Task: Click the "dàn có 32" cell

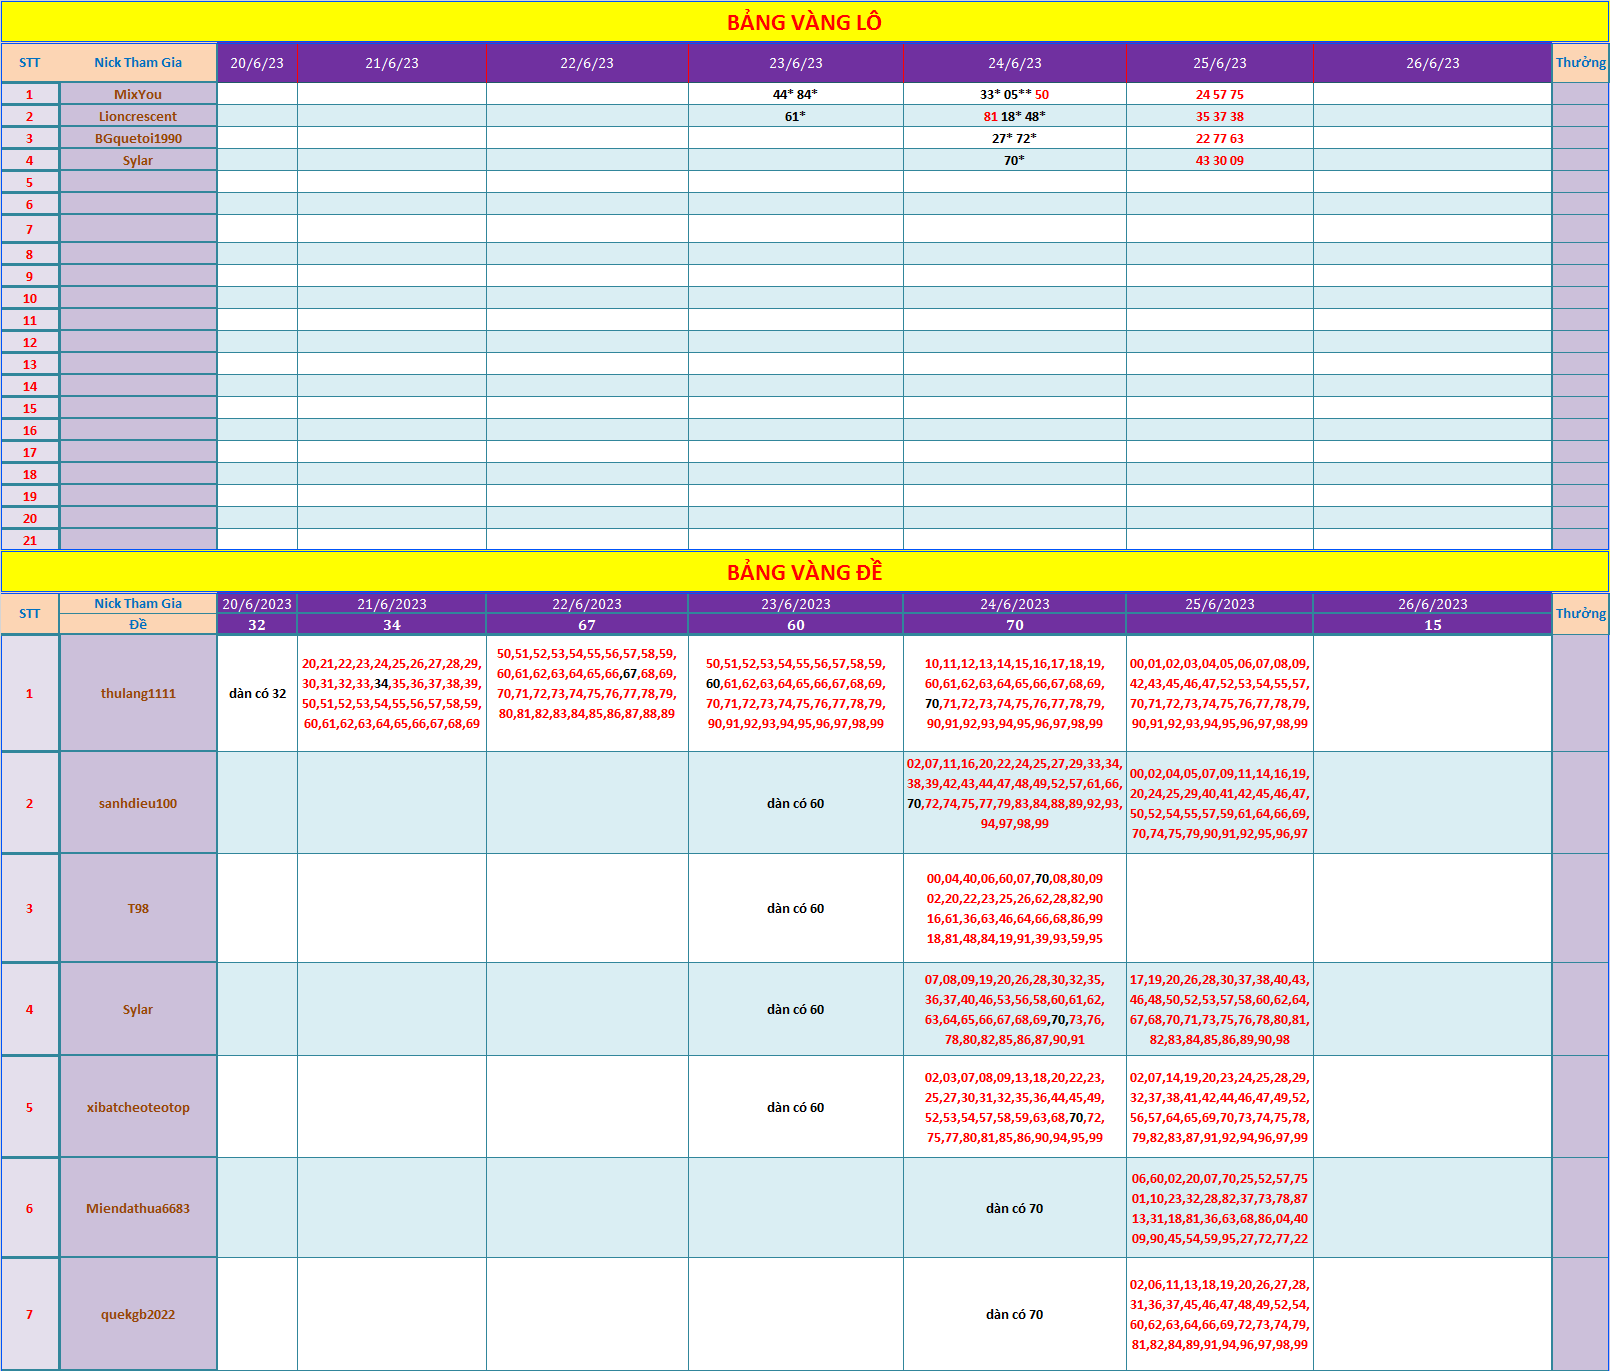Action: (257, 693)
